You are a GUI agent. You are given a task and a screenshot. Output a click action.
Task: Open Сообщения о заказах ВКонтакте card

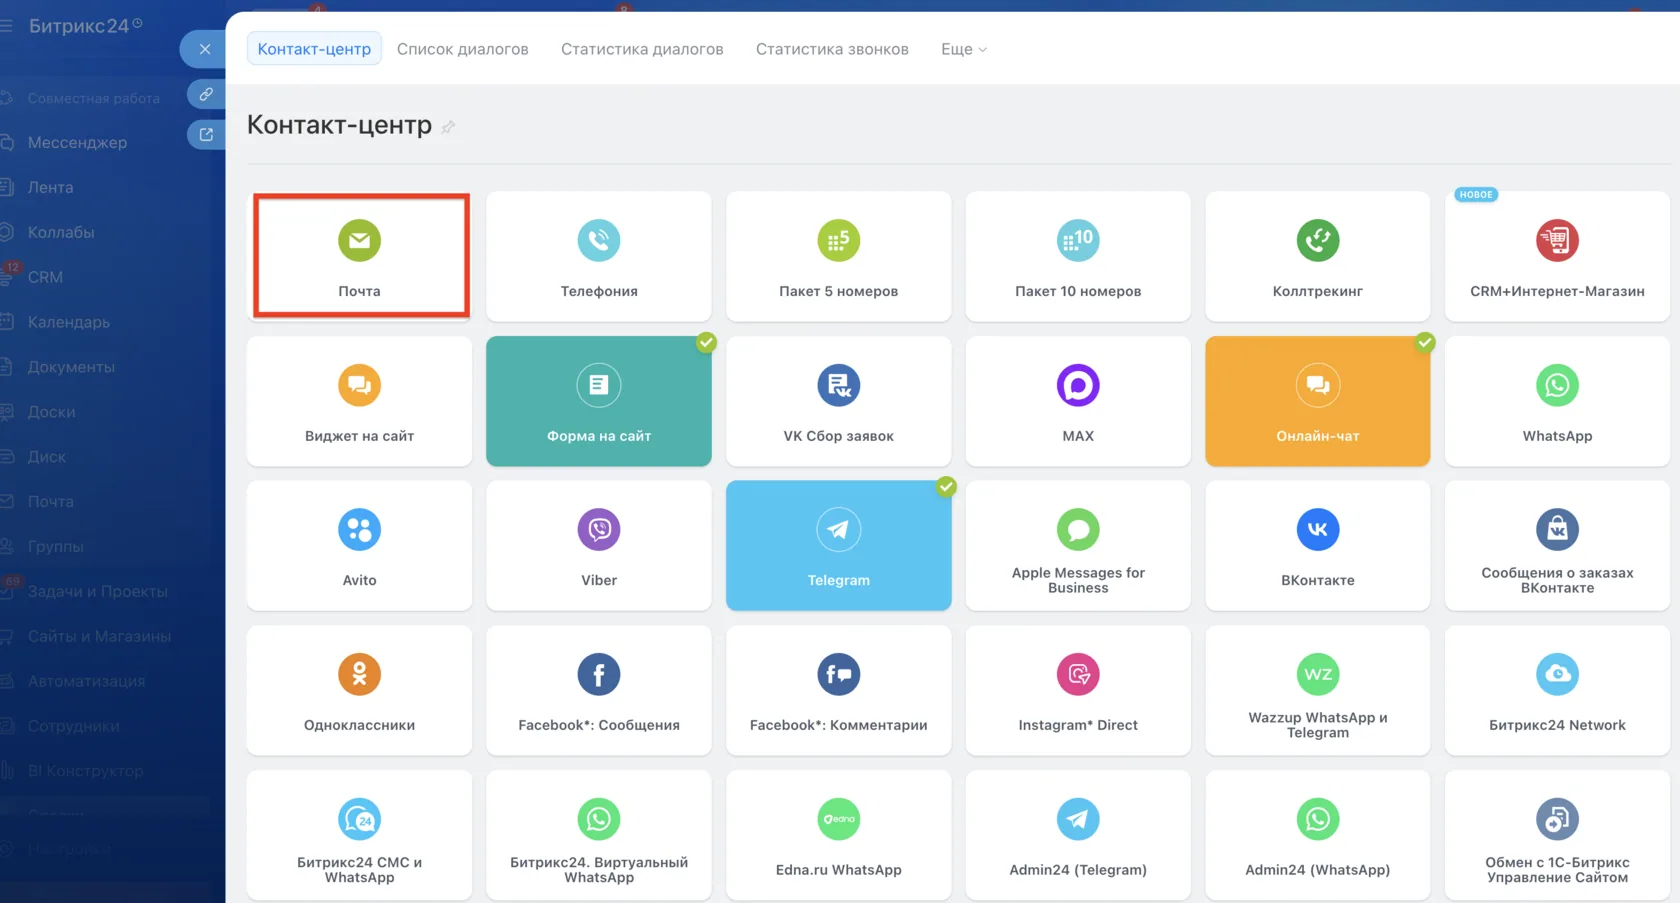pos(1557,546)
